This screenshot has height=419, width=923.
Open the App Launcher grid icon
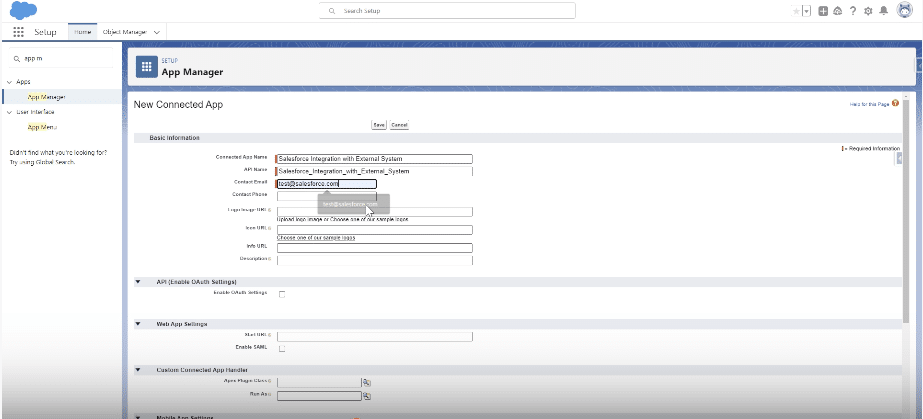pos(18,32)
